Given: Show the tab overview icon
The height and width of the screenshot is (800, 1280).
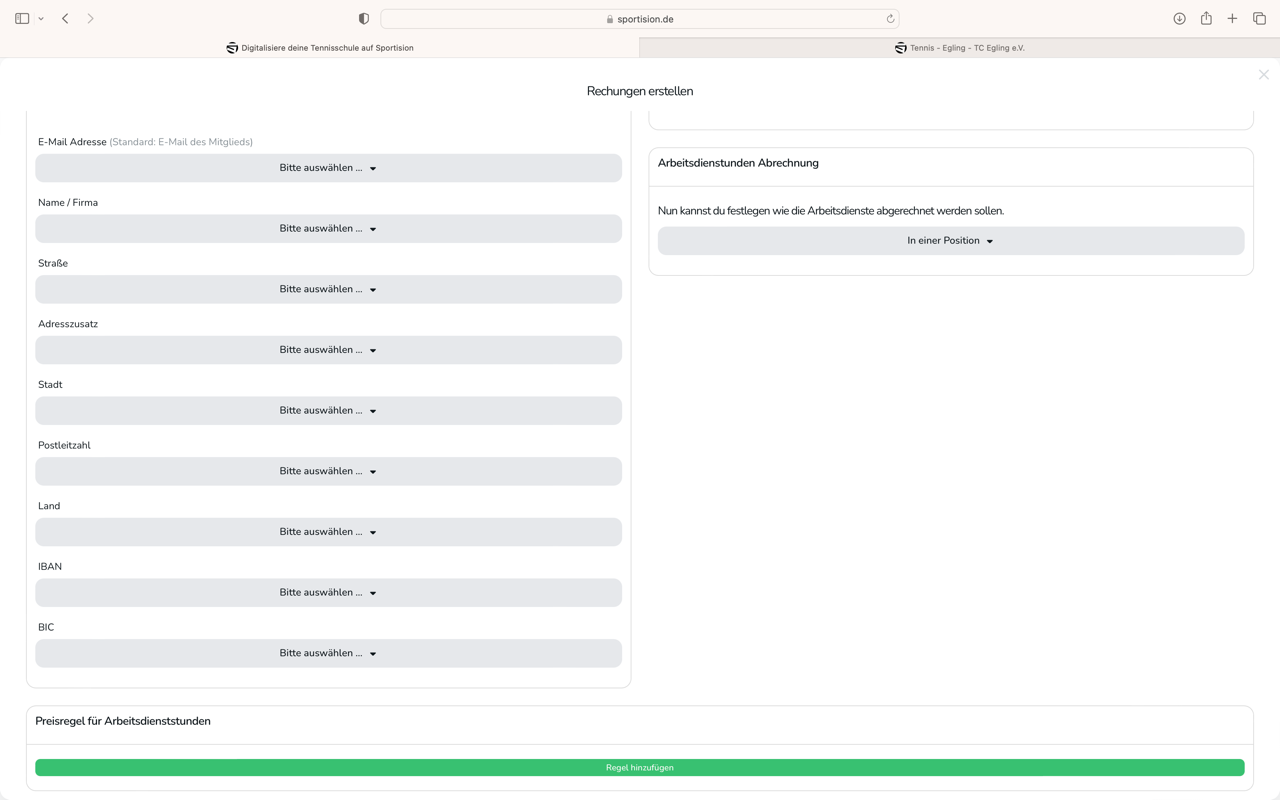Looking at the screenshot, I should coord(1260,19).
